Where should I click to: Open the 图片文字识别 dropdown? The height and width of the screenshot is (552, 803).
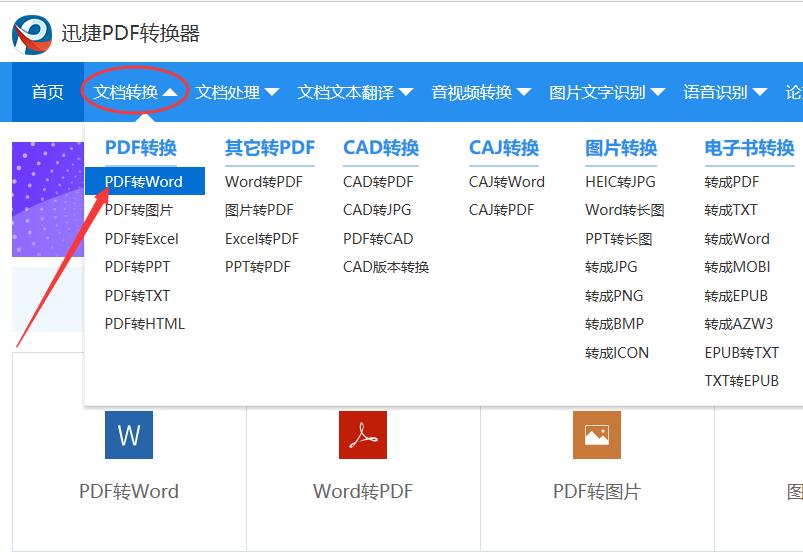point(607,92)
